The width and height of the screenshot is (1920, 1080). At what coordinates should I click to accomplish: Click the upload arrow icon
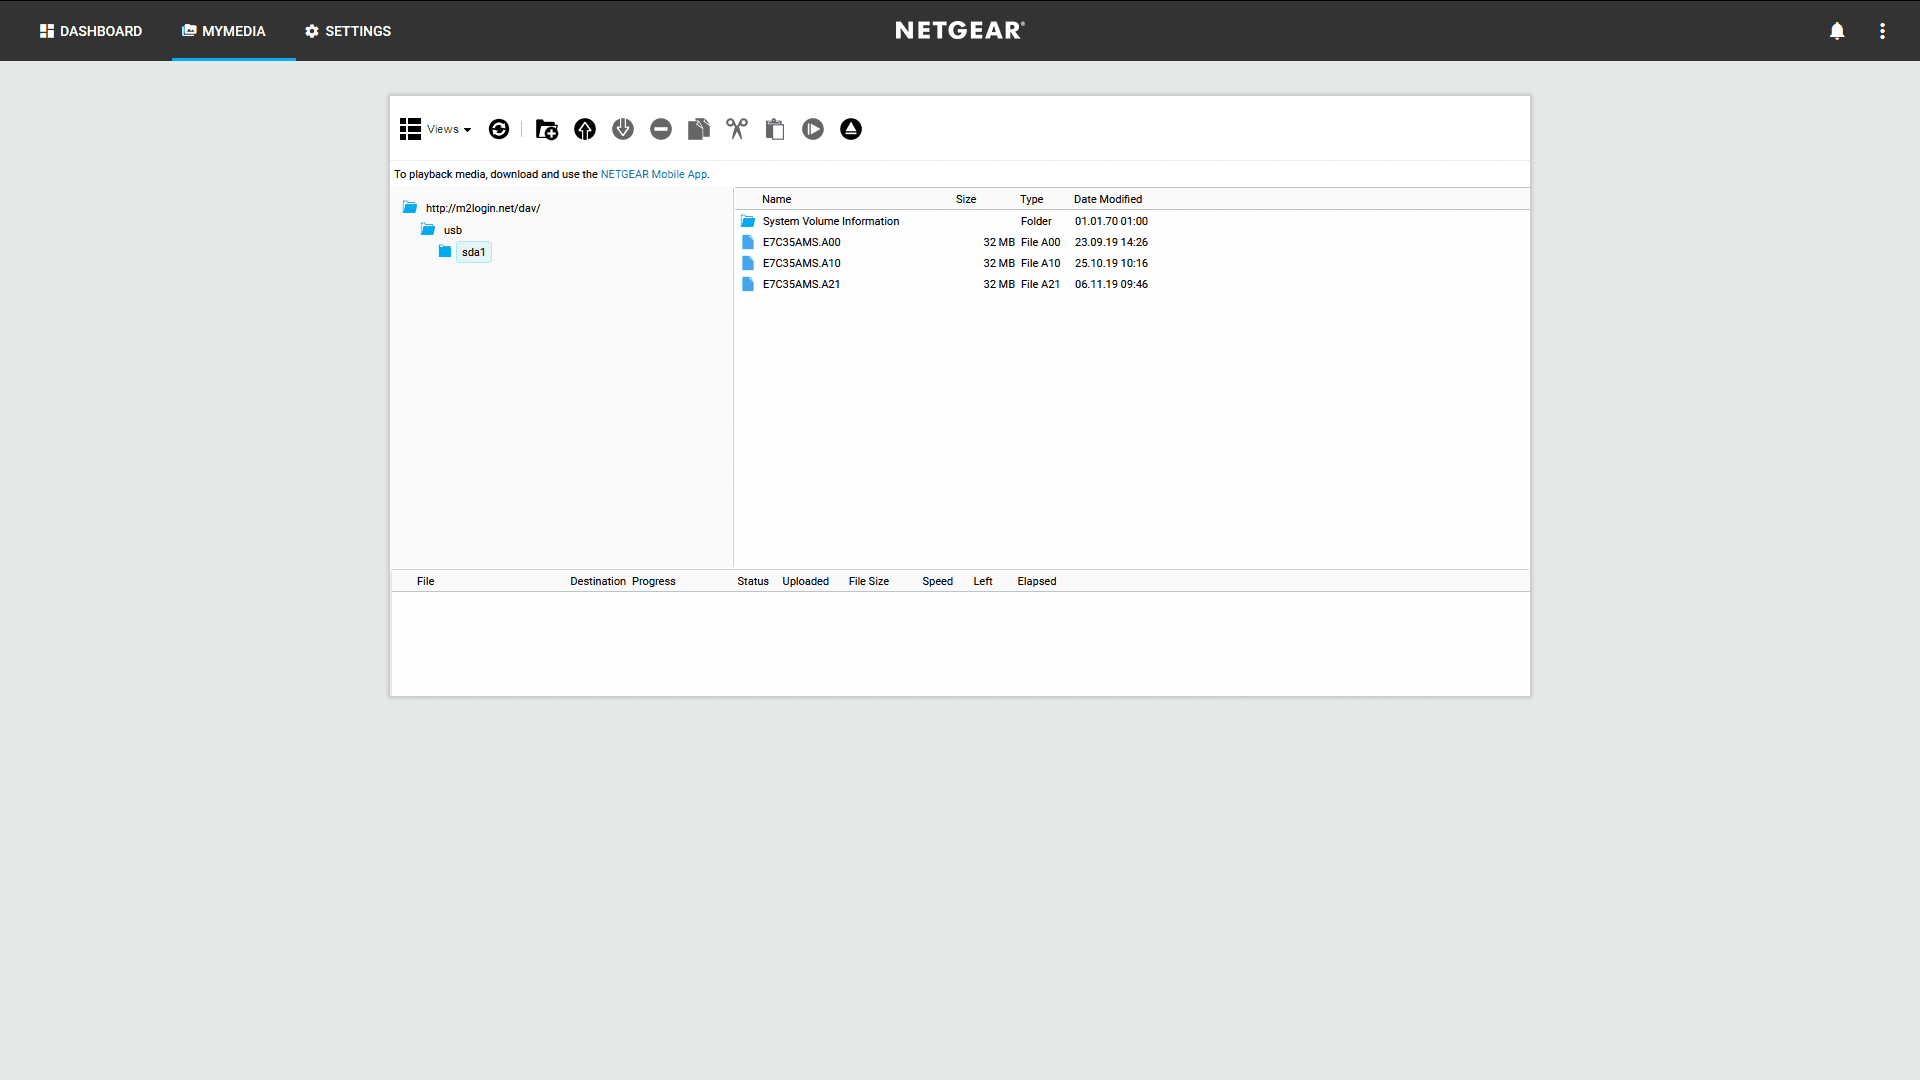(585, 129)
